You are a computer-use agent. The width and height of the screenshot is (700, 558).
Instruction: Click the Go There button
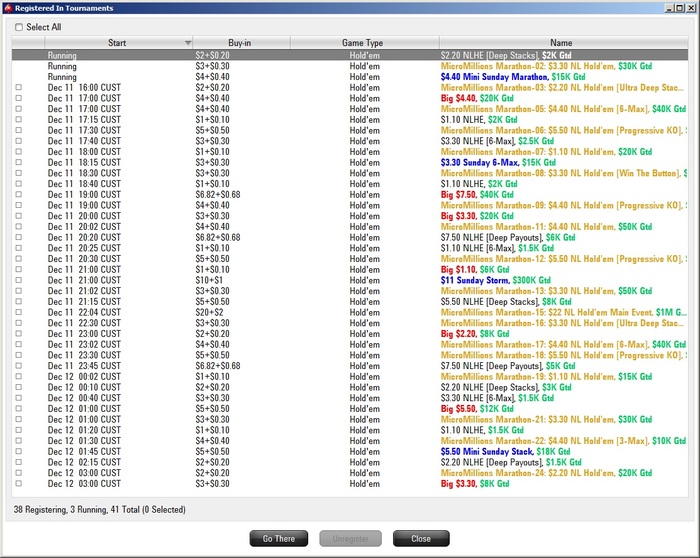(279, 538)
